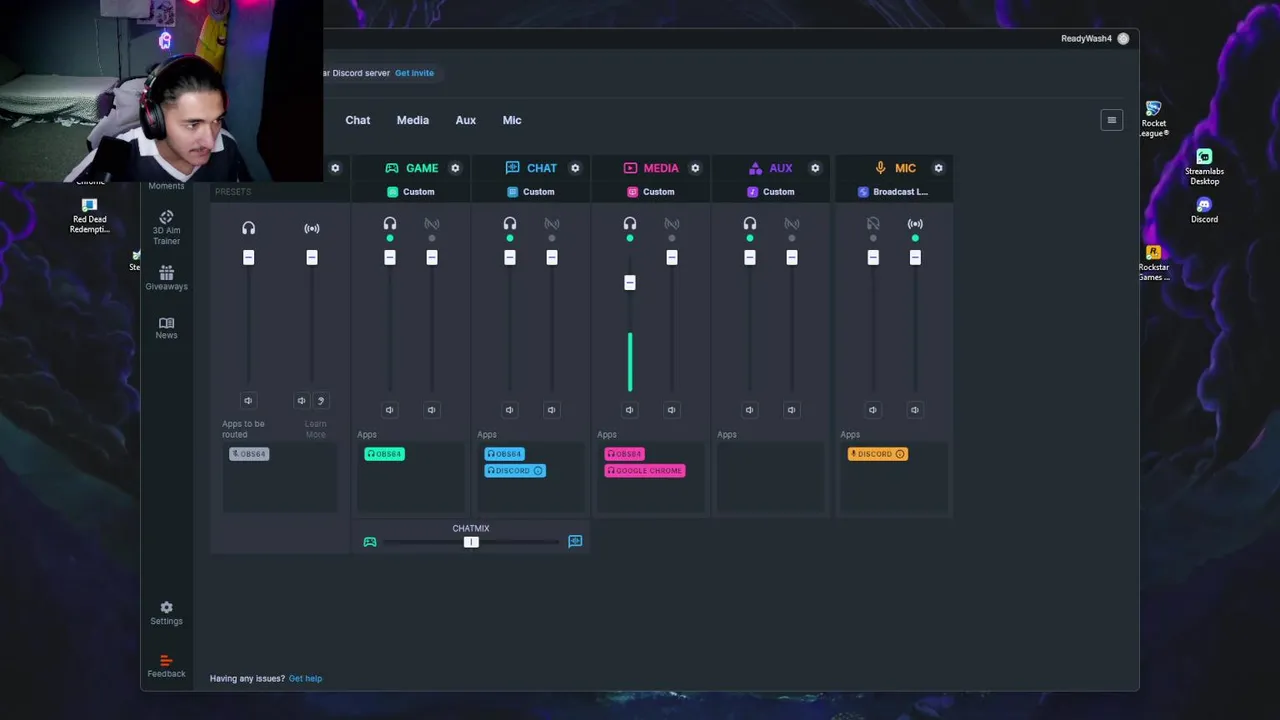Viewport: 1280px width, 720px height.
Task: Open Feedback in the sidebar
Action: tap(166, 666)
